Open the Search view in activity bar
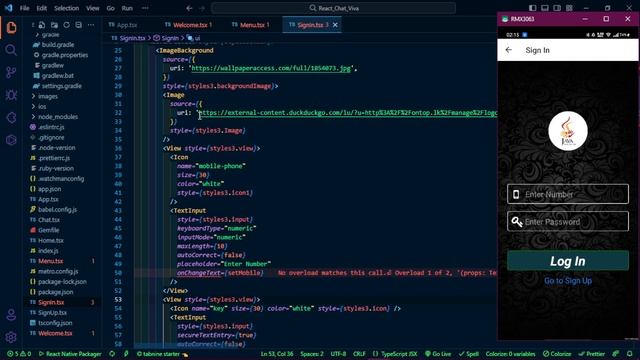This screenshot has width=640, height=360. click(11, 50)
